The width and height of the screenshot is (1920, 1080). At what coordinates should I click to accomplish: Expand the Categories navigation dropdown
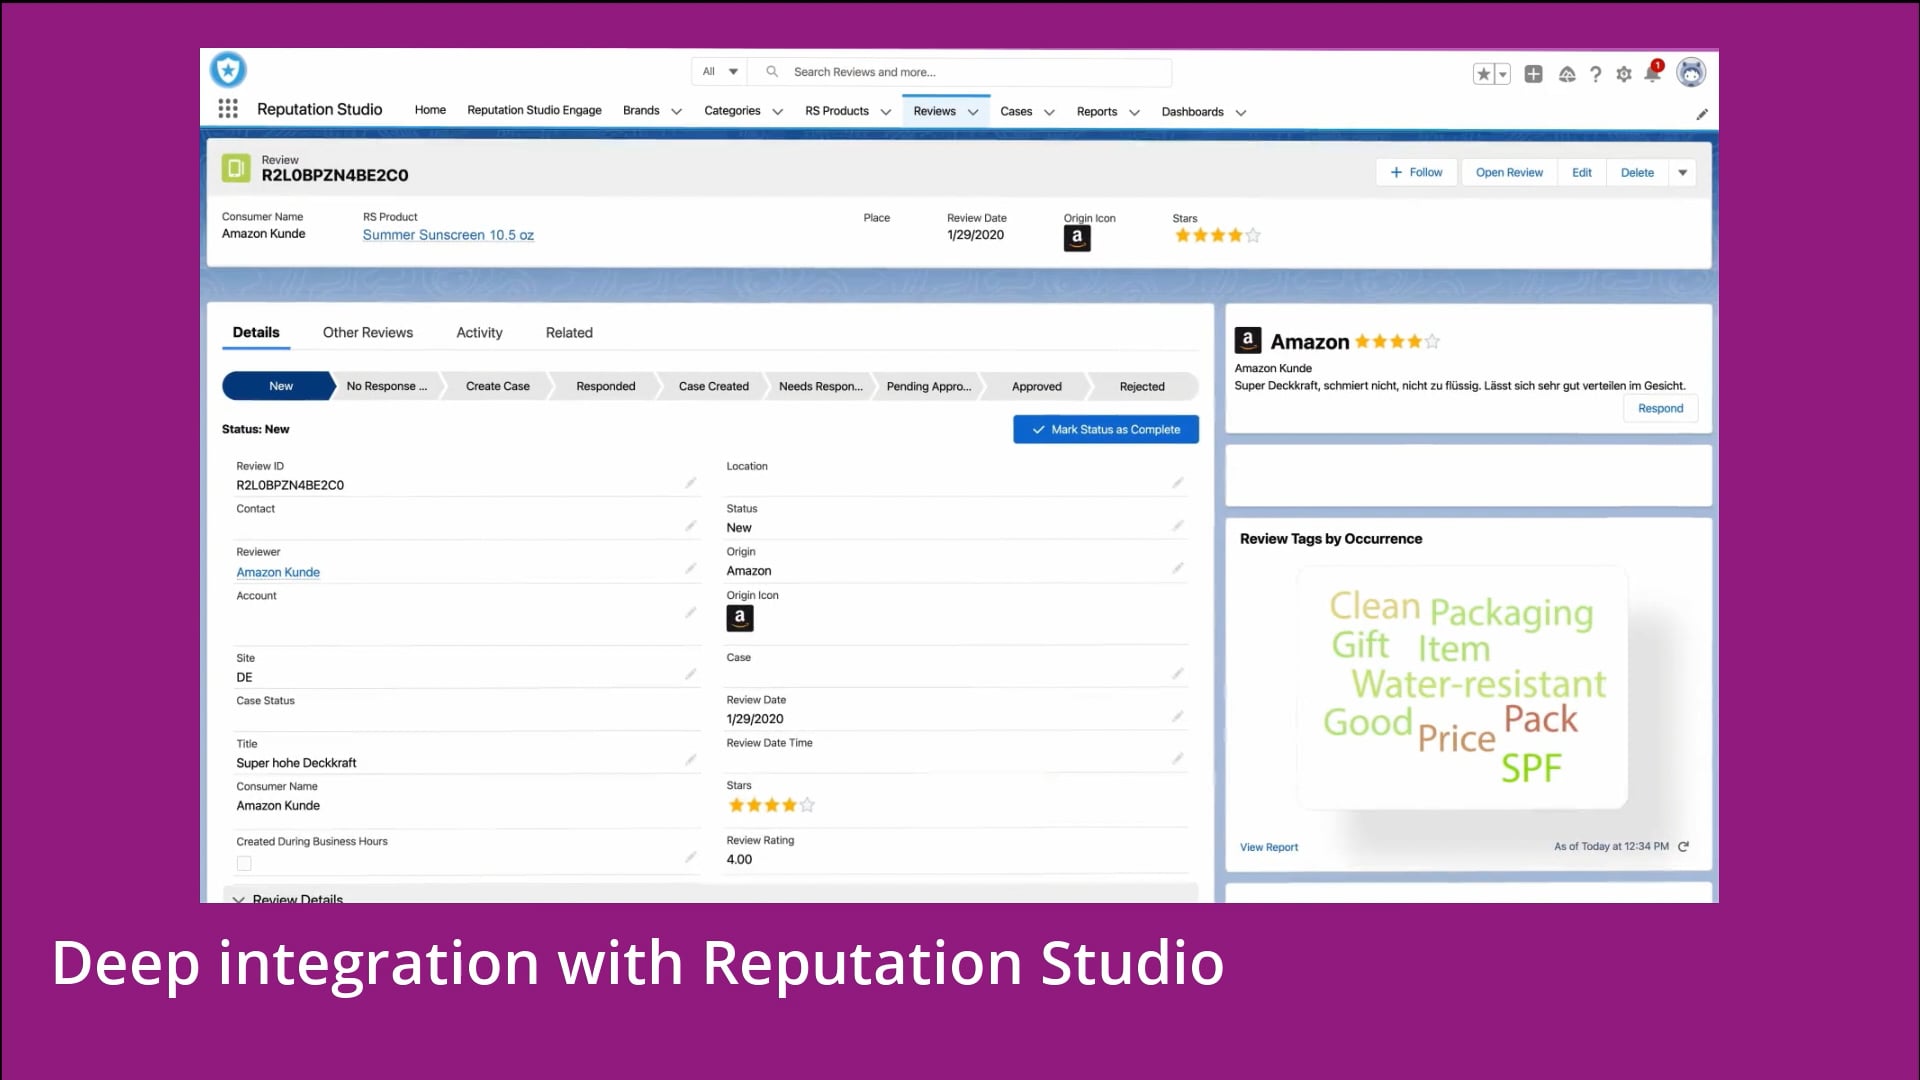click(777, 112)
